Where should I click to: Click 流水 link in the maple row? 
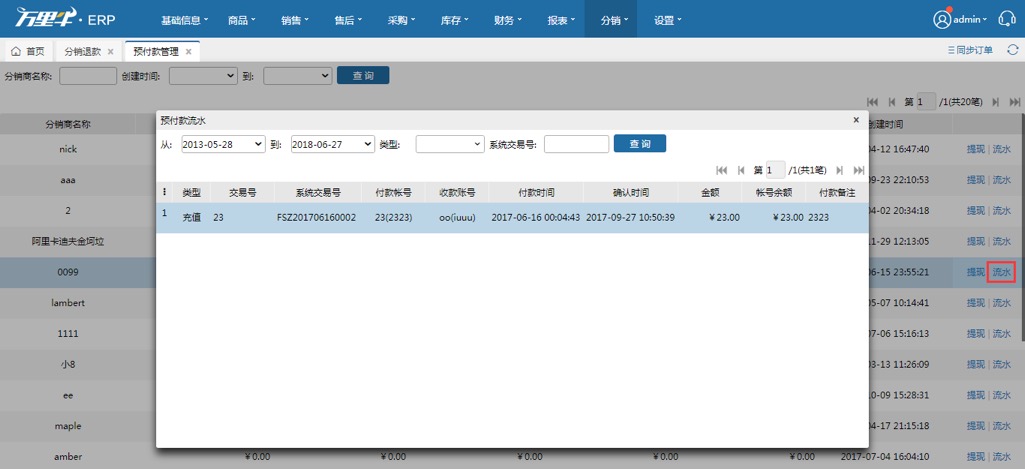pos(1001,426)
